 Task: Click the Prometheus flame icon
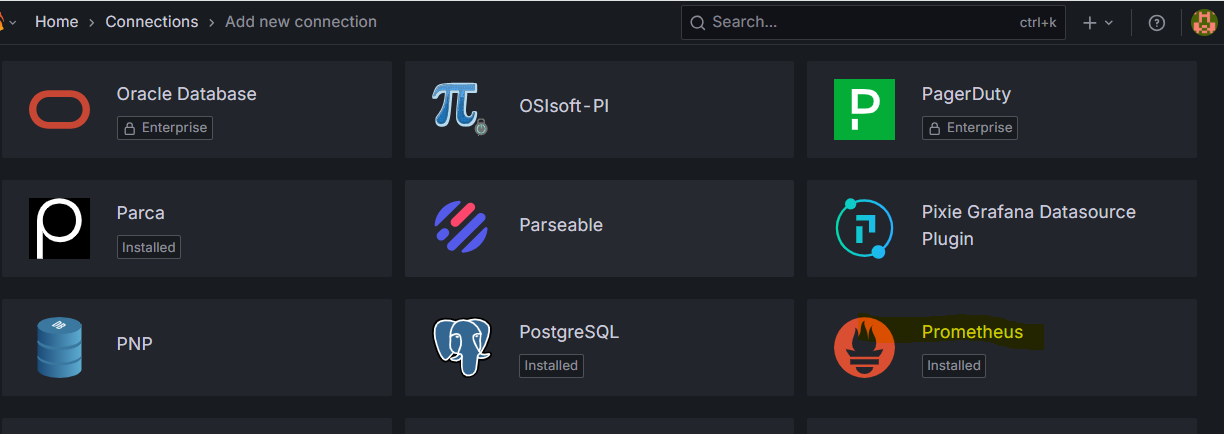point(864,347)
